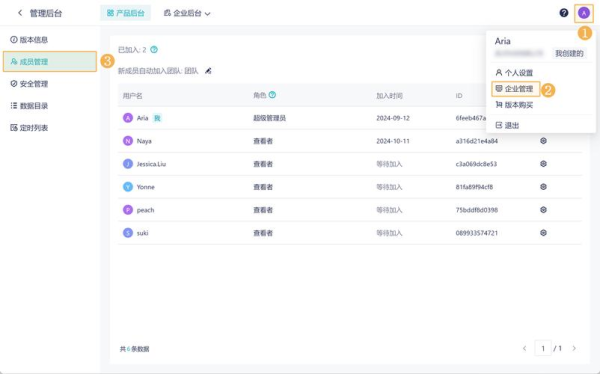
Task: Select 版本购买 in user menu
Action: pos(514,105)
